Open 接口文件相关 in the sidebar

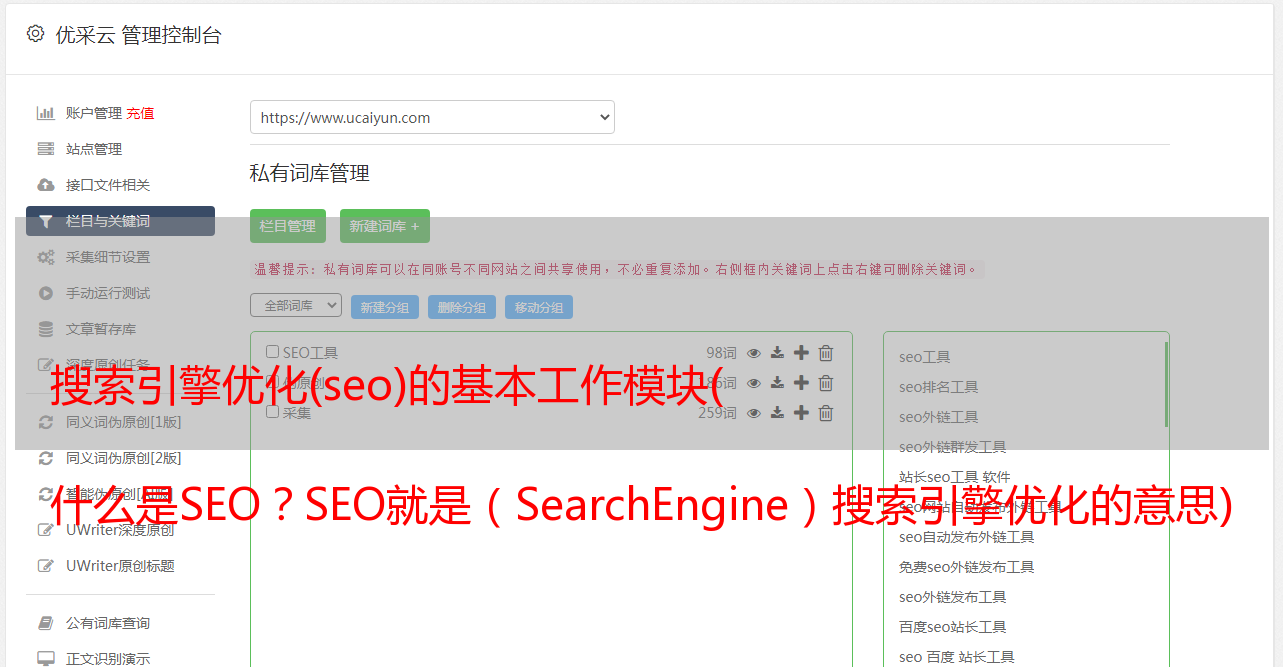coord(108,185)
